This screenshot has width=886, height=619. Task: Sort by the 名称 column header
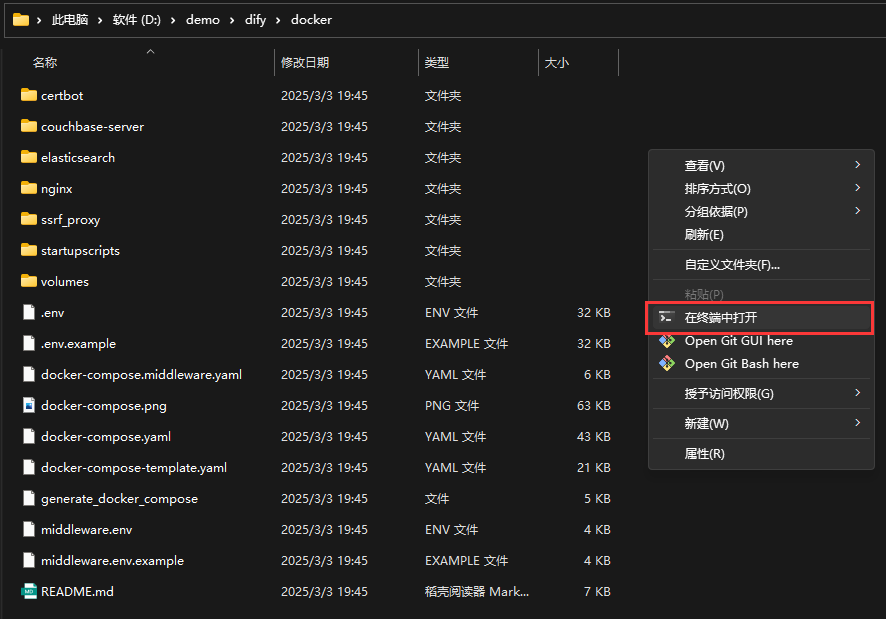(x=45, y=63)
